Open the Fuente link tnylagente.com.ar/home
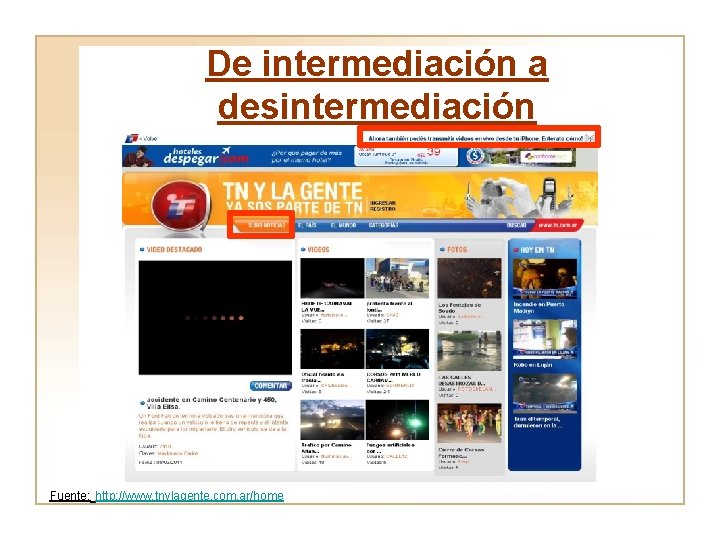 189,496
